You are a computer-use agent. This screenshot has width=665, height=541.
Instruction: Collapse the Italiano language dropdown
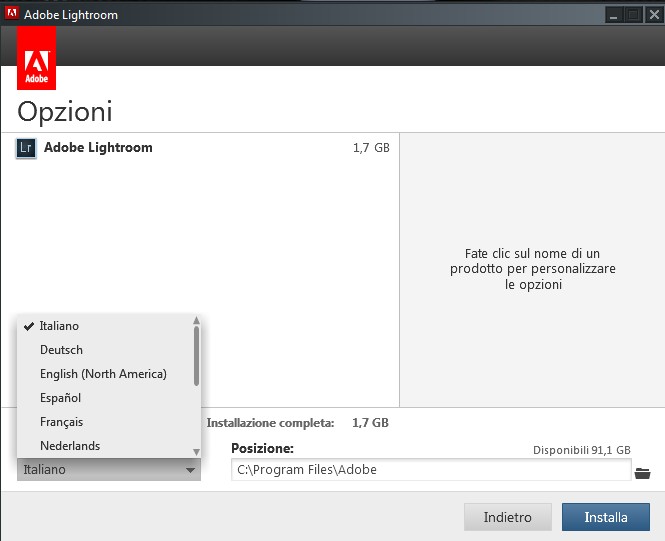109,470
